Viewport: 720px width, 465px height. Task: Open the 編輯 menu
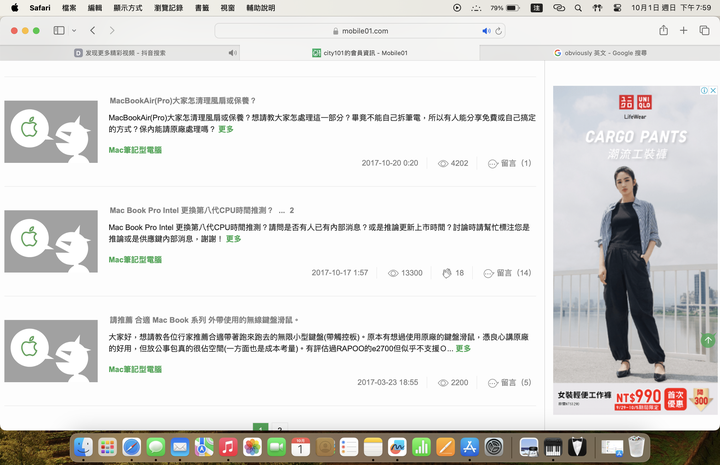click(x=95, y=8)
